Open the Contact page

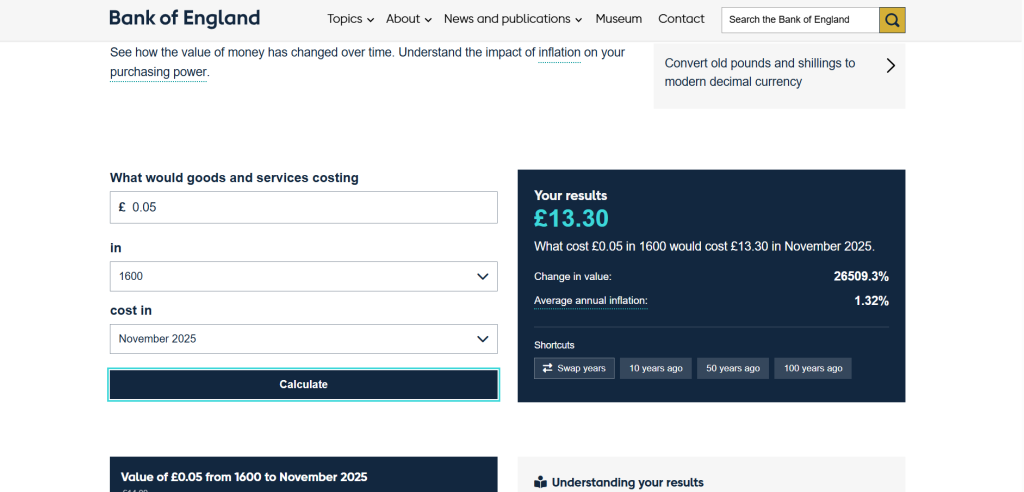681,19
